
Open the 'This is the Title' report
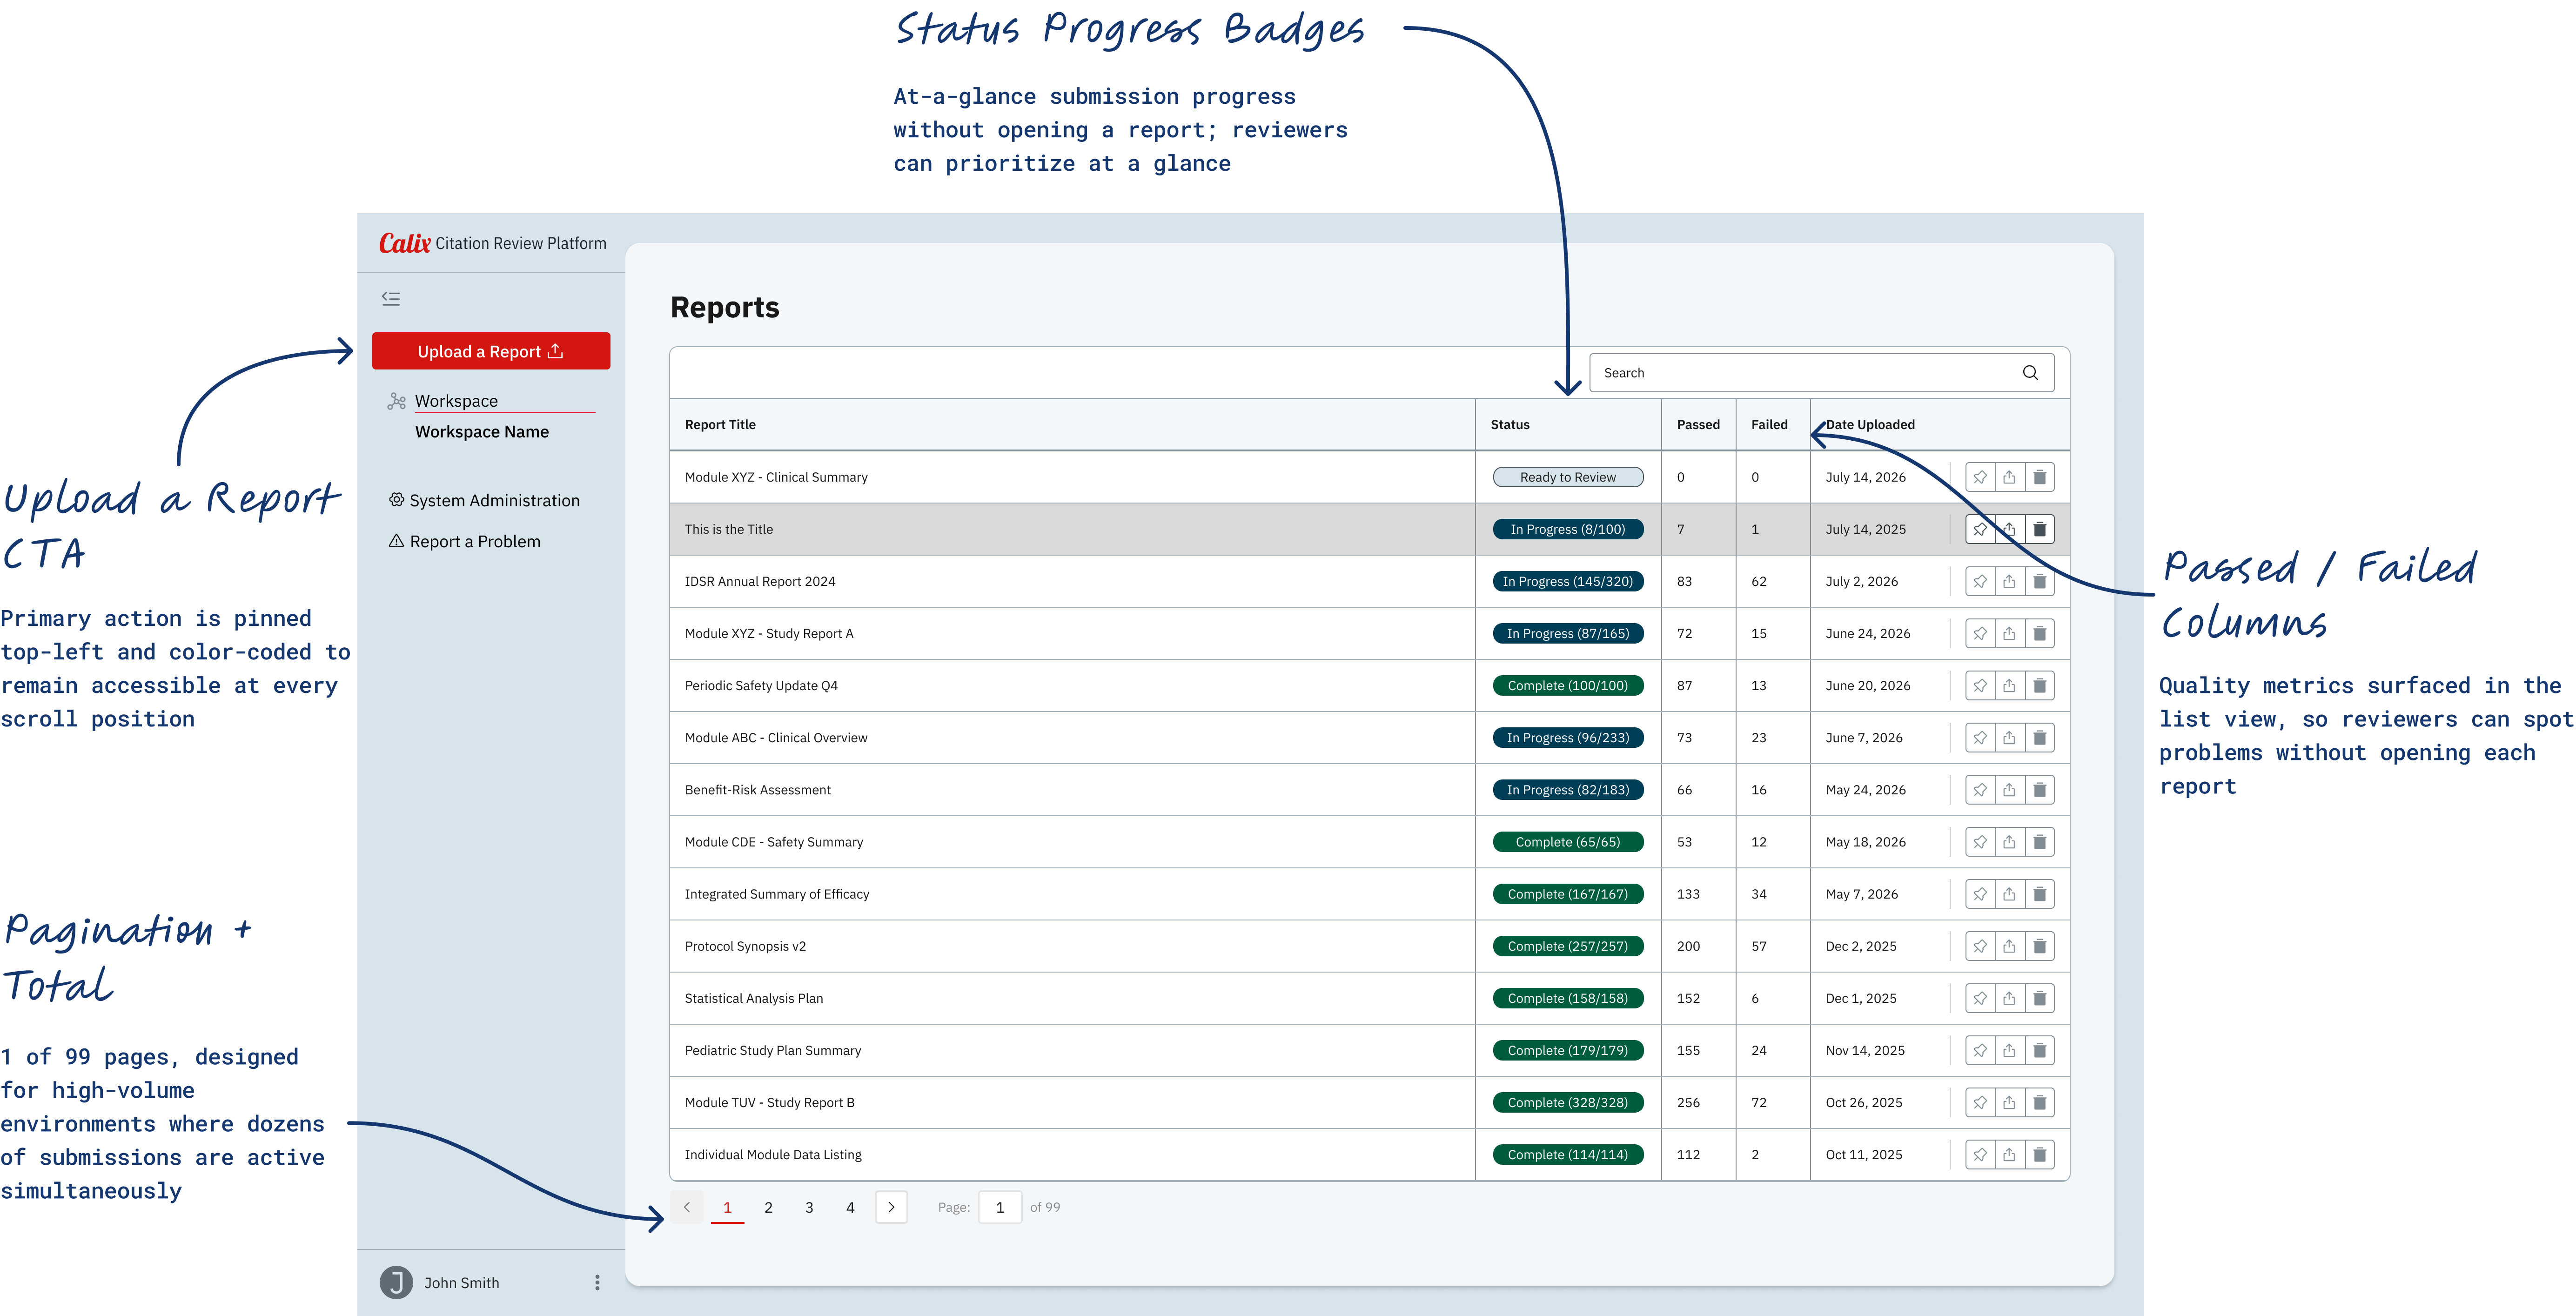[x=729, y=529]
